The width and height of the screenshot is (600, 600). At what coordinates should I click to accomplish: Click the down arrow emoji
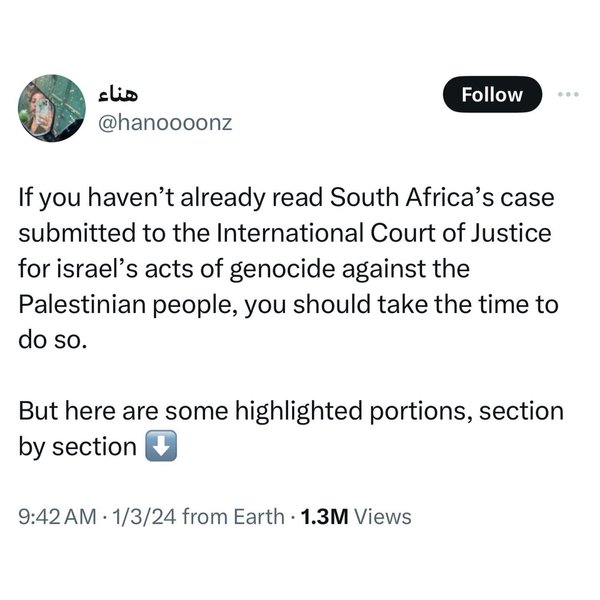(x=160, y=447)
